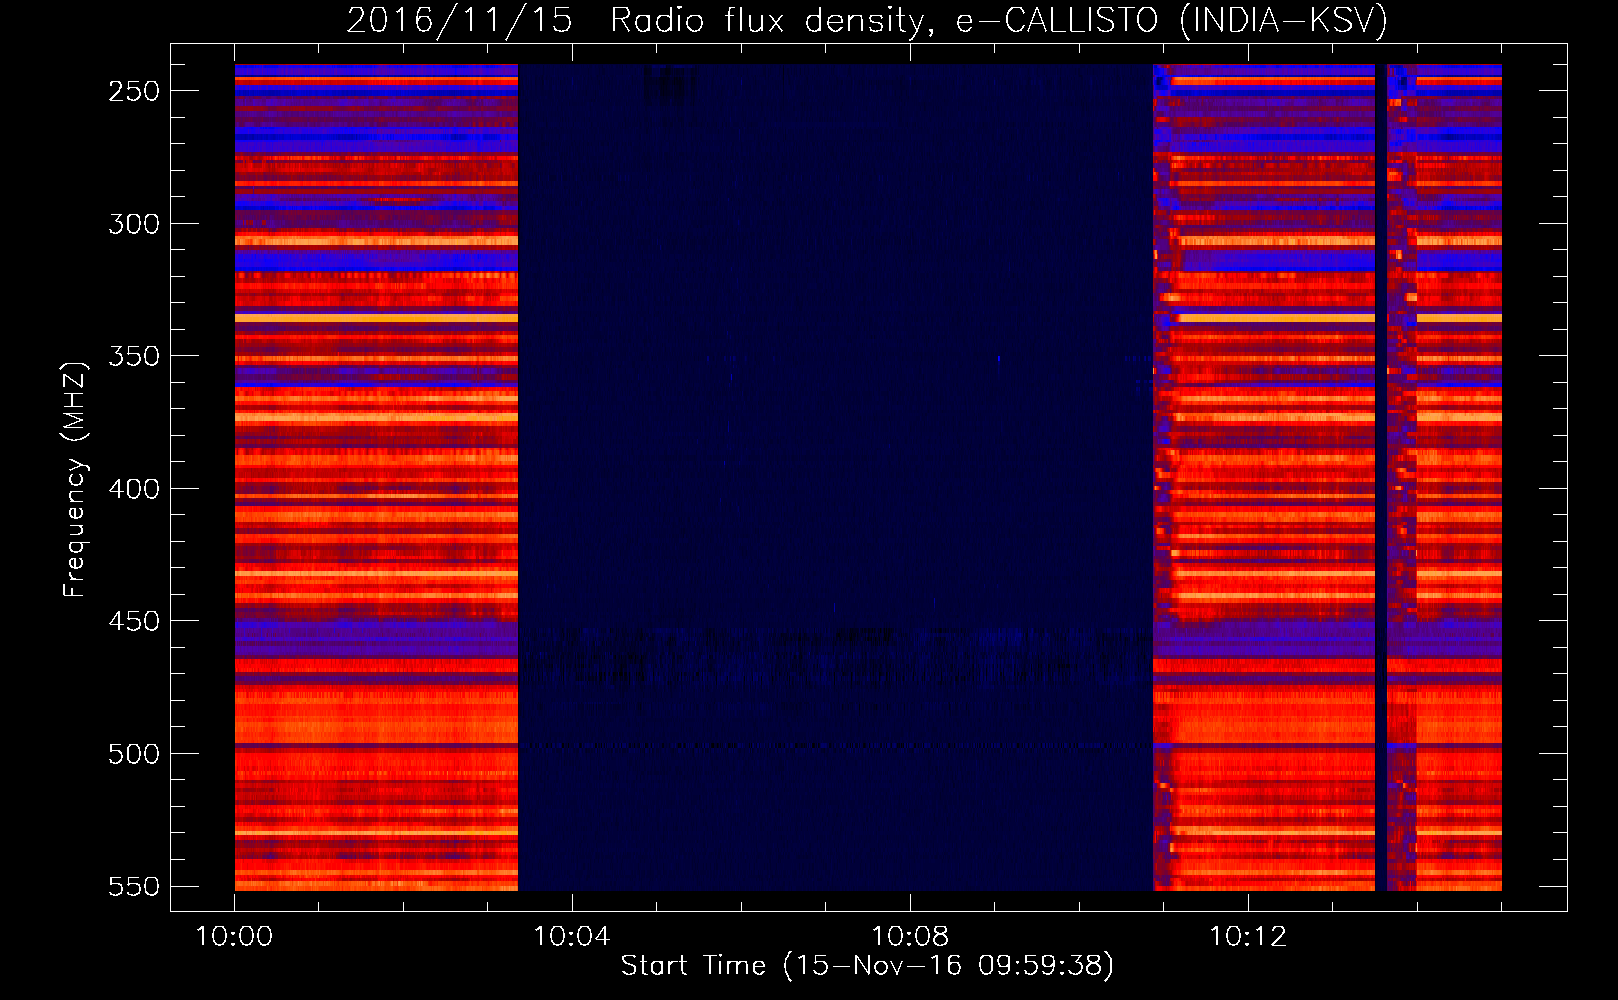The width and height of the screenshot is (1618, 1000).
Task: Click the 10:12 time tick label
Action: [x=1248, y=937]
